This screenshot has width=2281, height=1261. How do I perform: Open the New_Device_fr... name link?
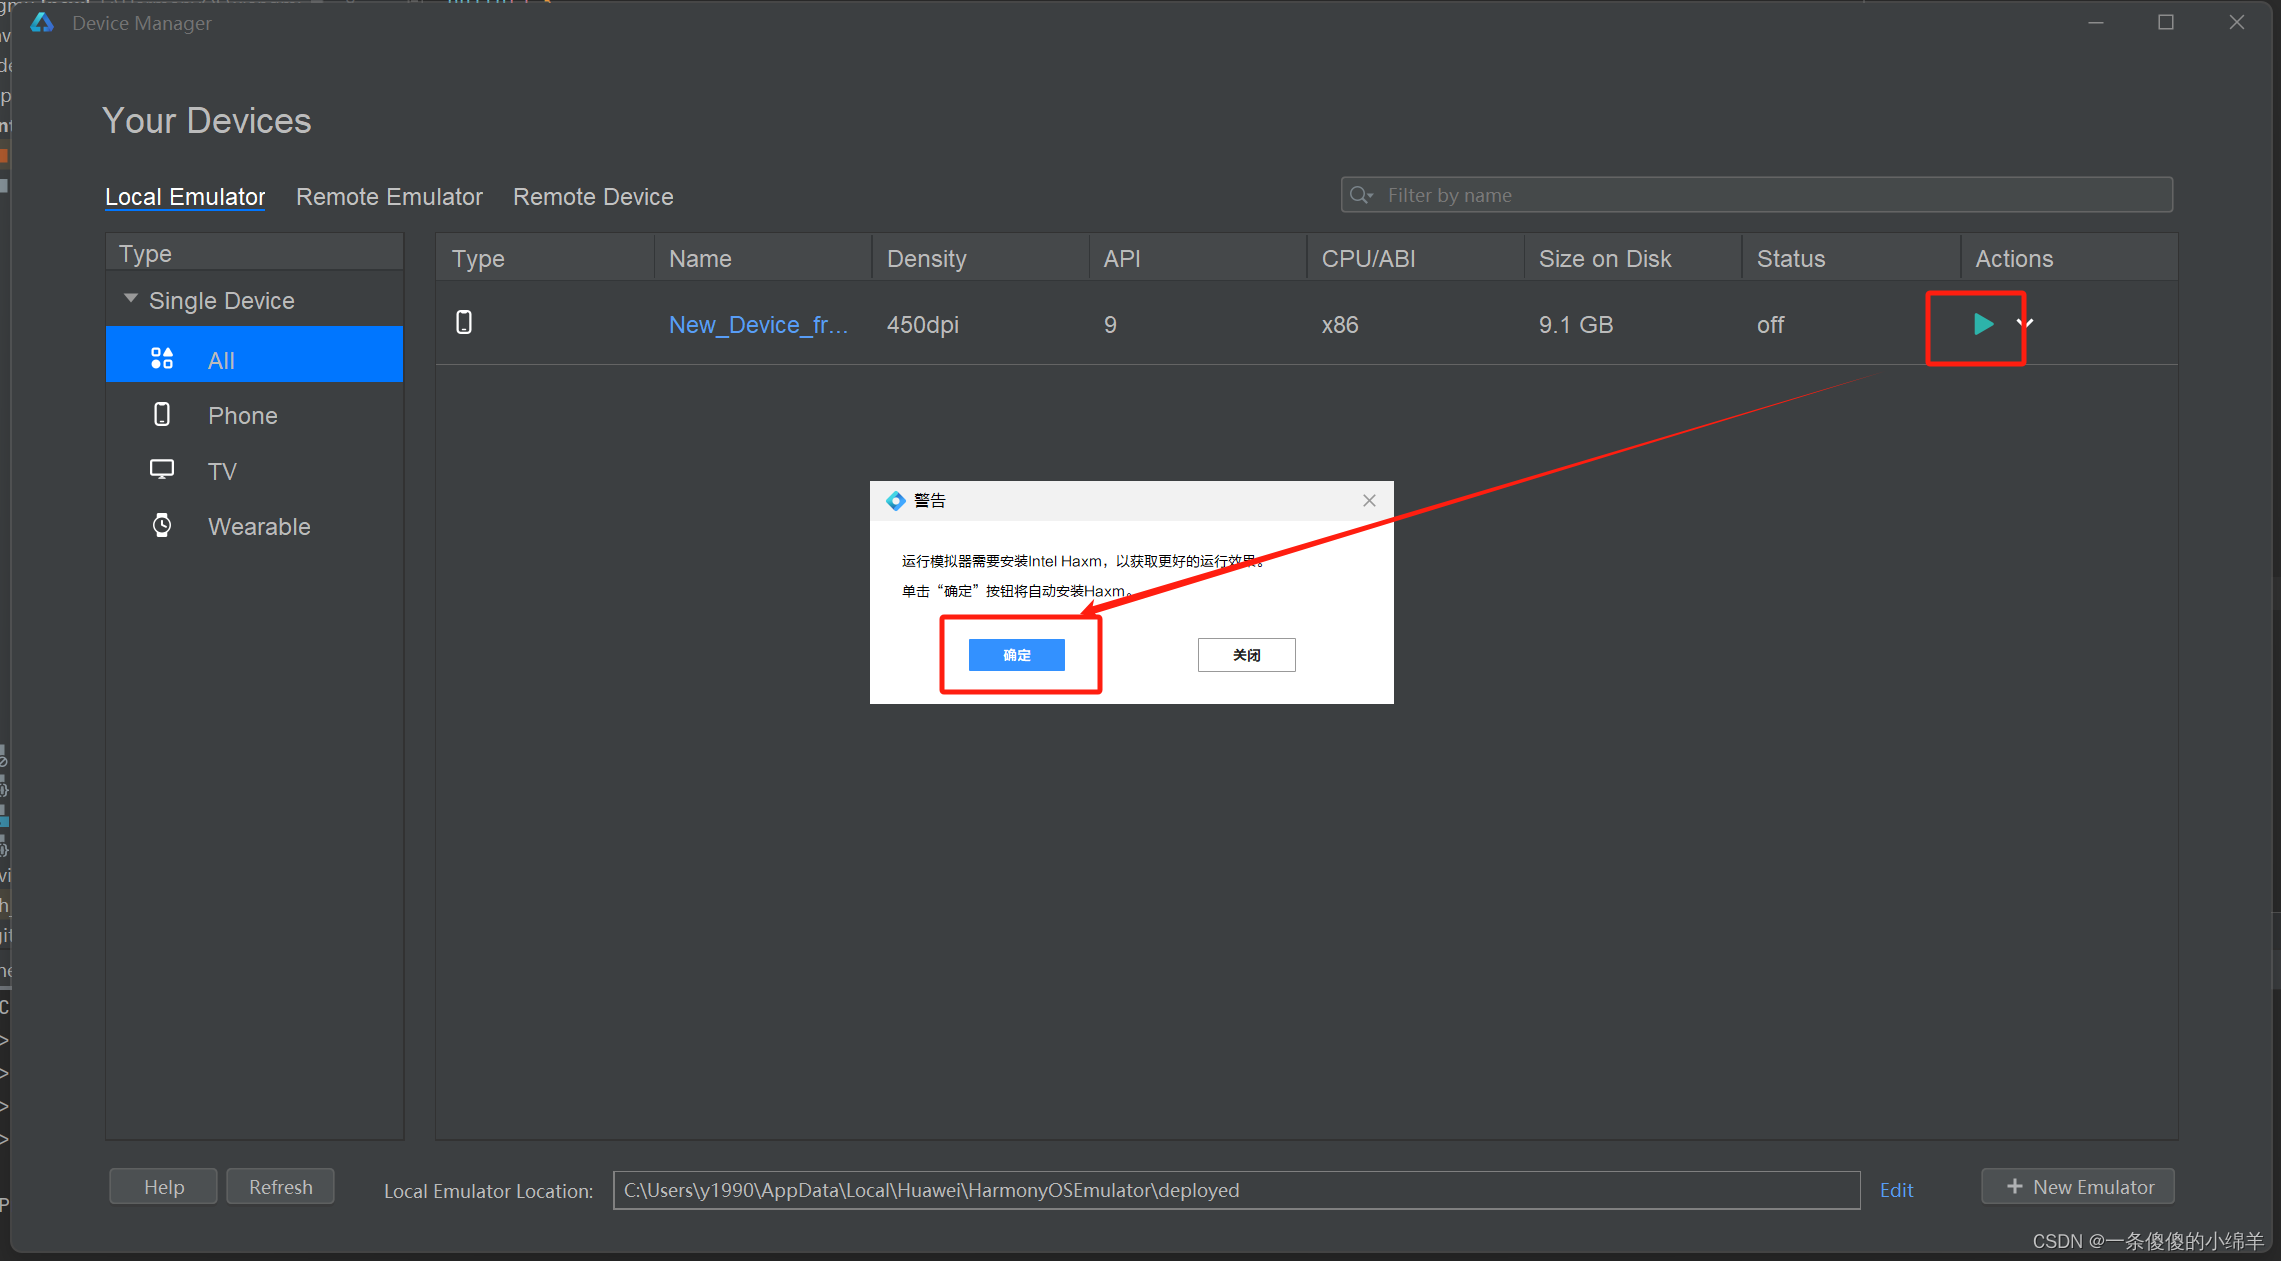point(758,325)
